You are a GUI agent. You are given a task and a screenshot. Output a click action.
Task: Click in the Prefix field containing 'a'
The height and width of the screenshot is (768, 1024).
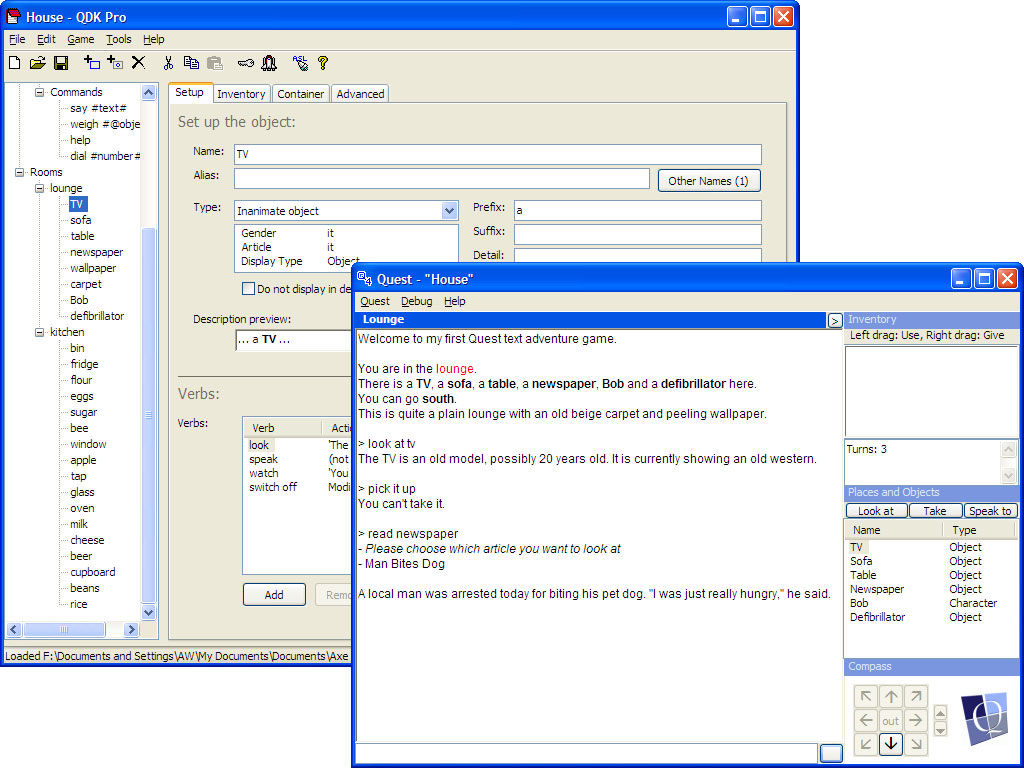637,210
